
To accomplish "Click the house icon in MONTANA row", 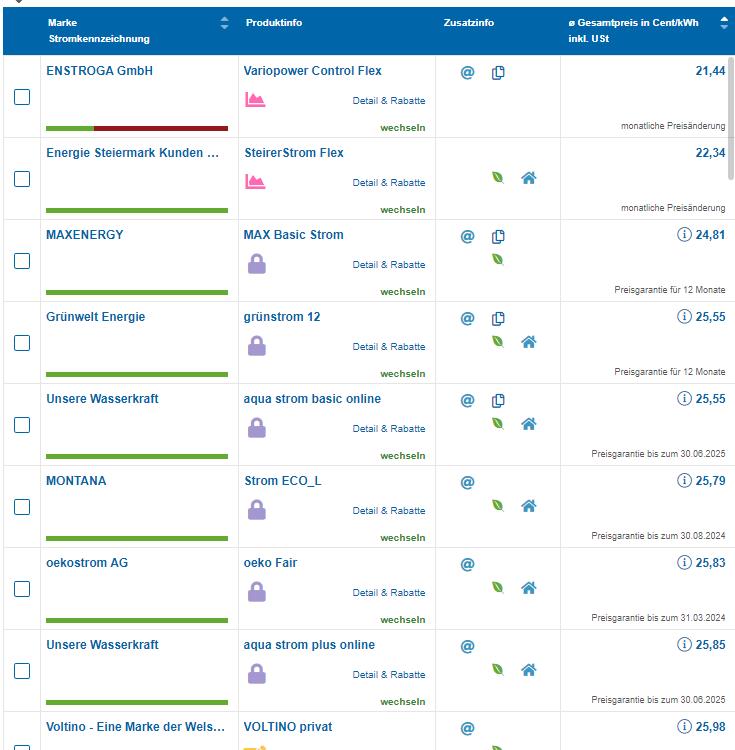I will click(x=528, y=506).
